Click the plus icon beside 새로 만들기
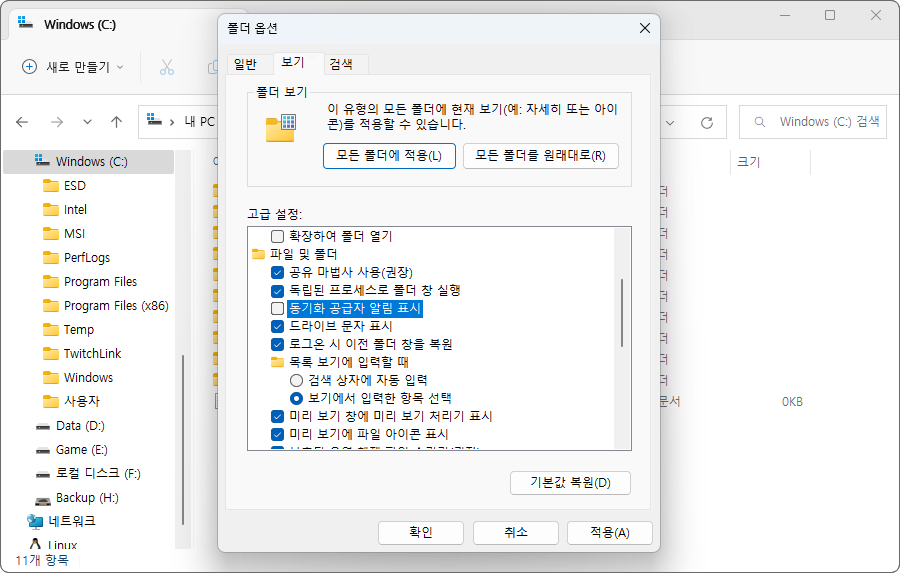This screenshot has width=900, height=573. 29,67
